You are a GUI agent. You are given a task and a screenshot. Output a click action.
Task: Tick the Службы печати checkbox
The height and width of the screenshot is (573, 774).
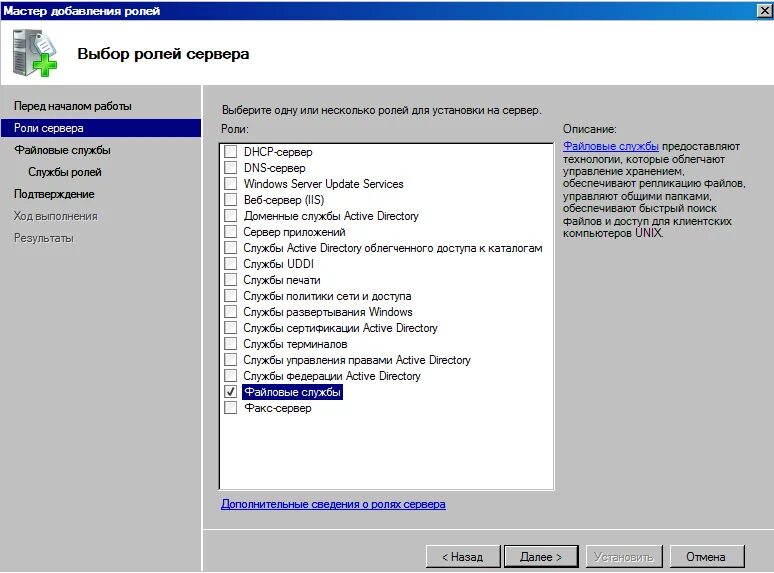(231, 280)
